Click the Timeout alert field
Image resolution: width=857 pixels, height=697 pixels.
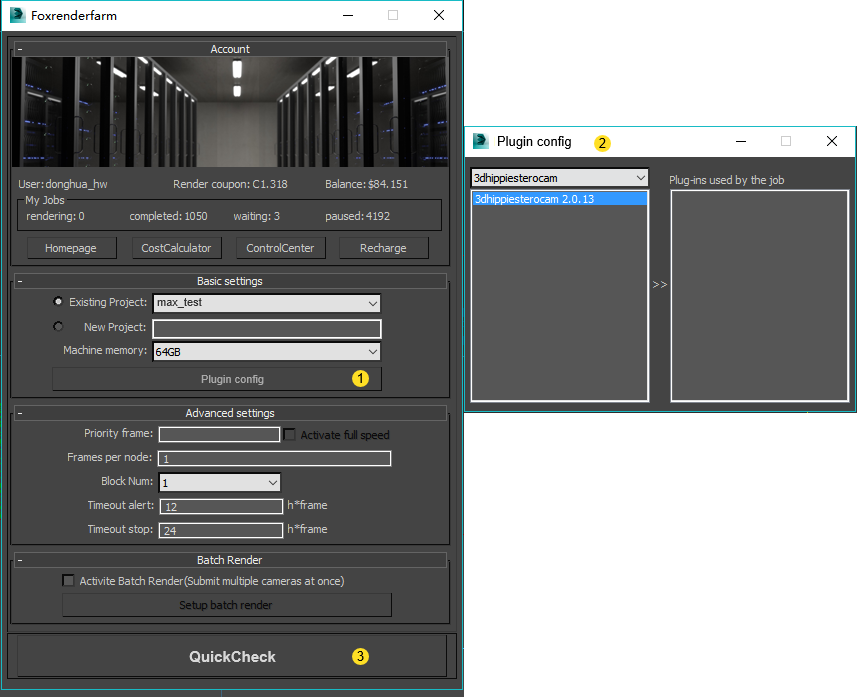[x=221, y=506]
